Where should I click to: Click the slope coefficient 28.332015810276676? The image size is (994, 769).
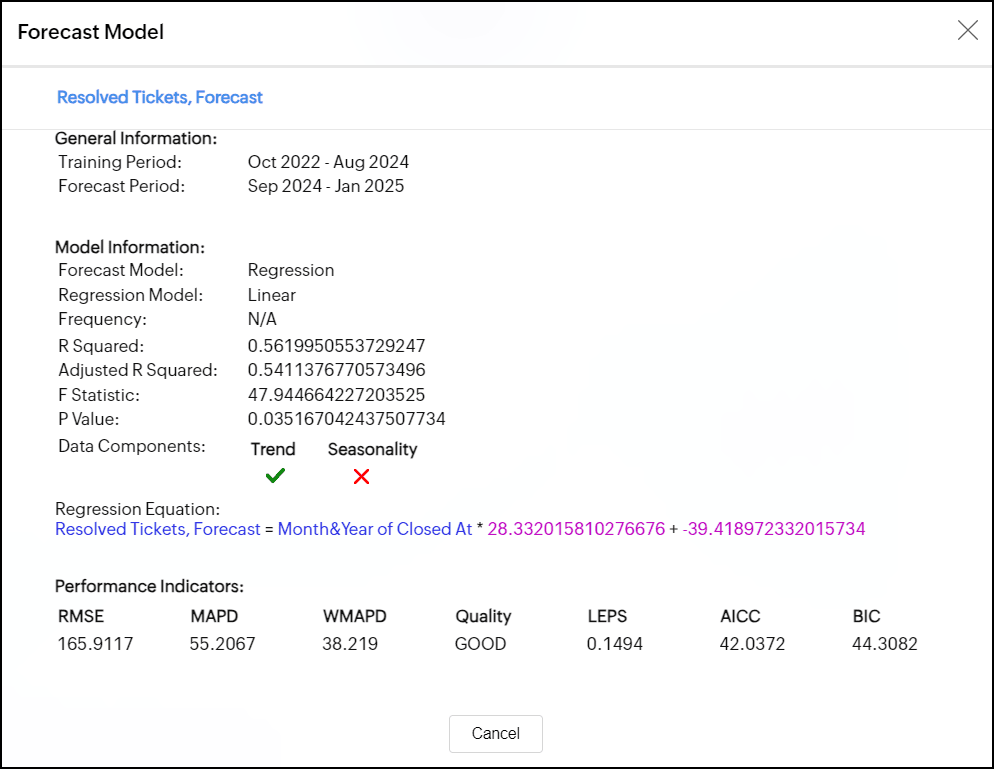[x=576, y=529]
